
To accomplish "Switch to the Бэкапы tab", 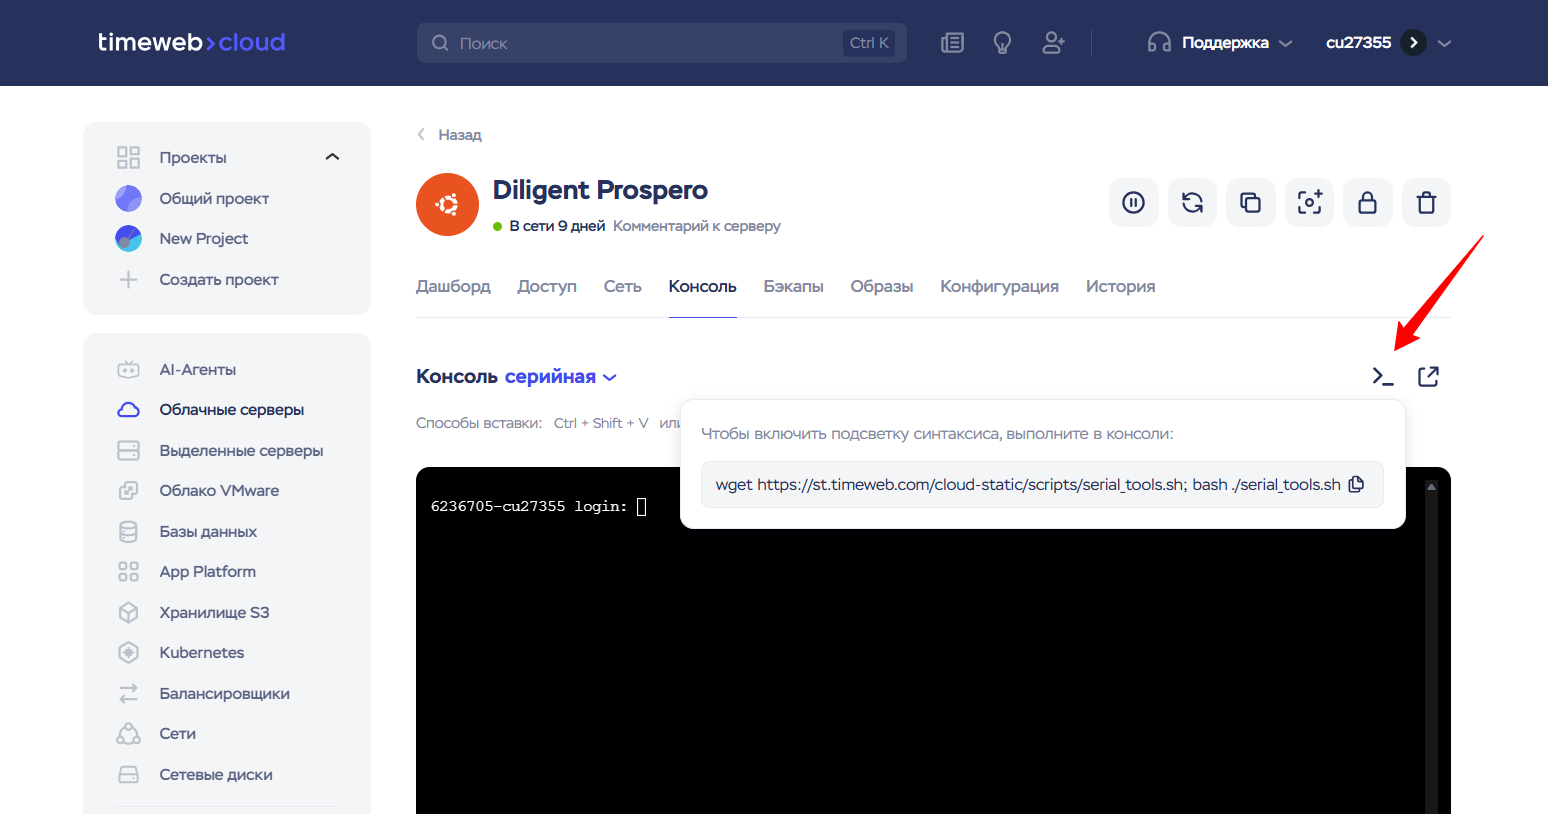I will pos(793,287).
